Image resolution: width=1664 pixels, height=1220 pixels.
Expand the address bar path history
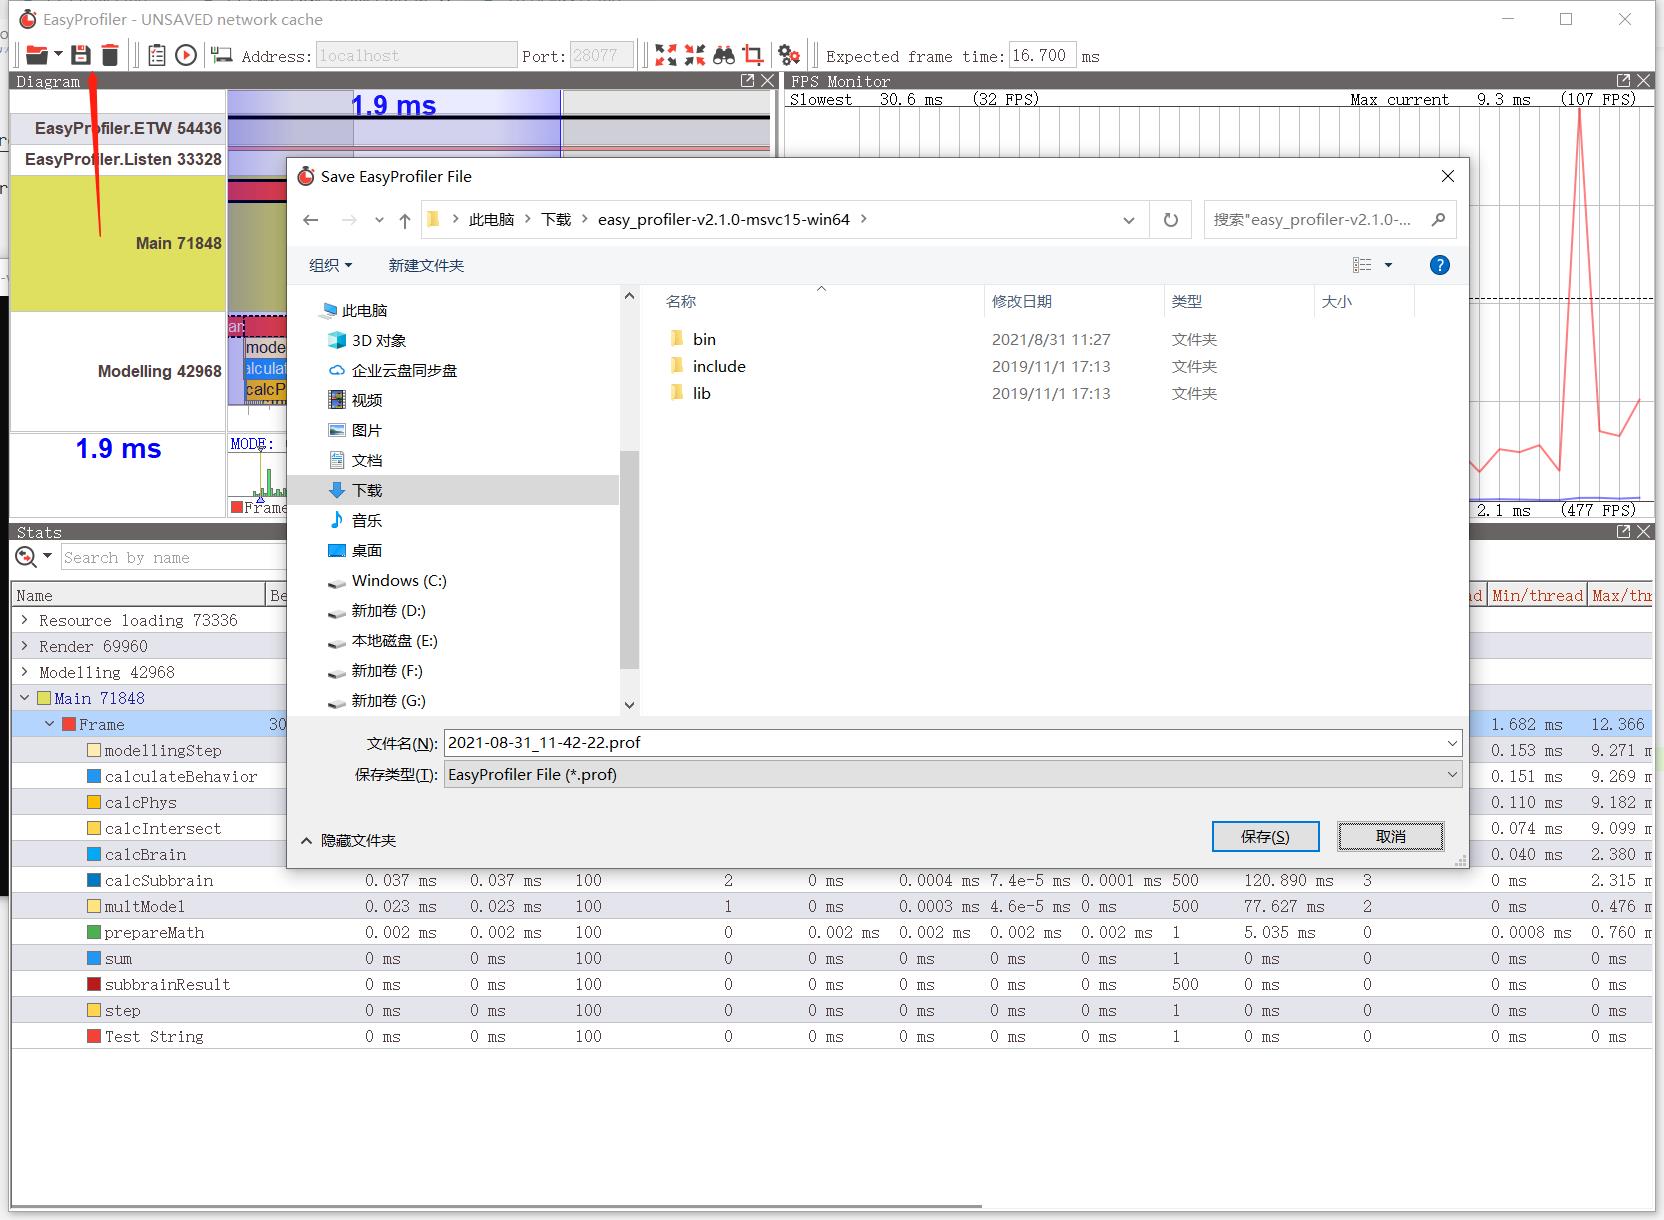coord(1129,220)
